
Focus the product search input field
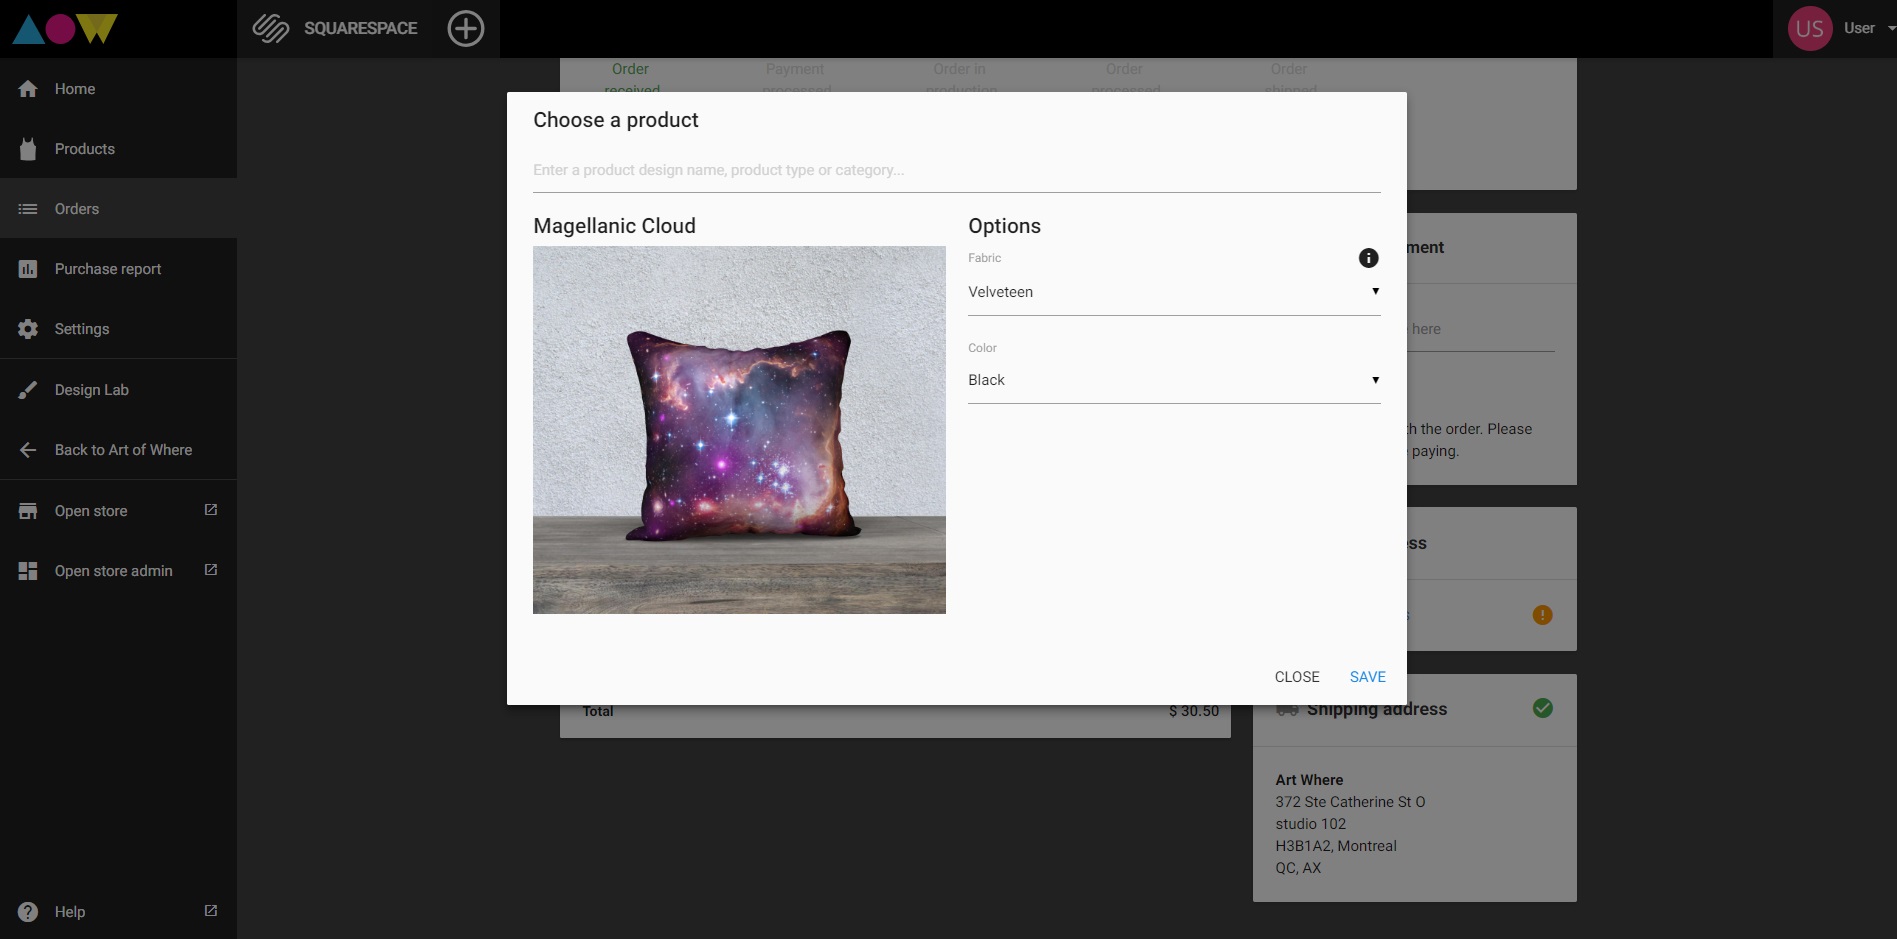coord(957,170)
